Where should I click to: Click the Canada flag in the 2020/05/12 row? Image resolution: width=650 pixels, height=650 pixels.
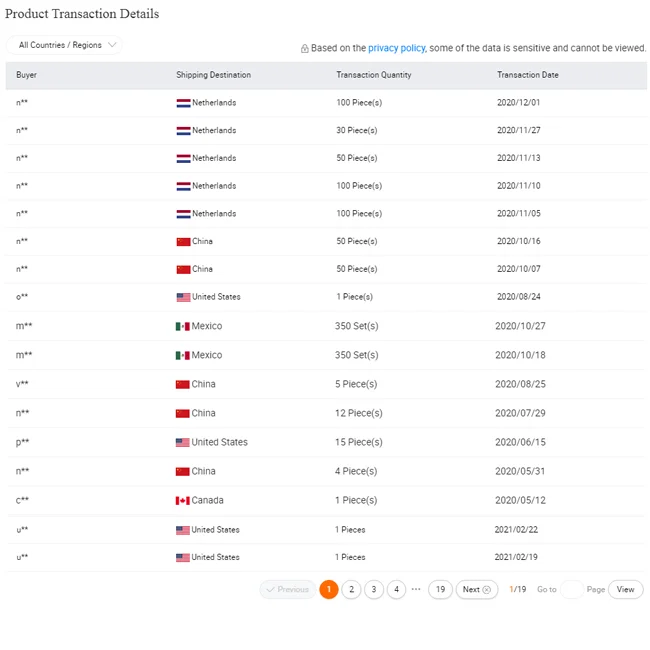tap(182, 500)
